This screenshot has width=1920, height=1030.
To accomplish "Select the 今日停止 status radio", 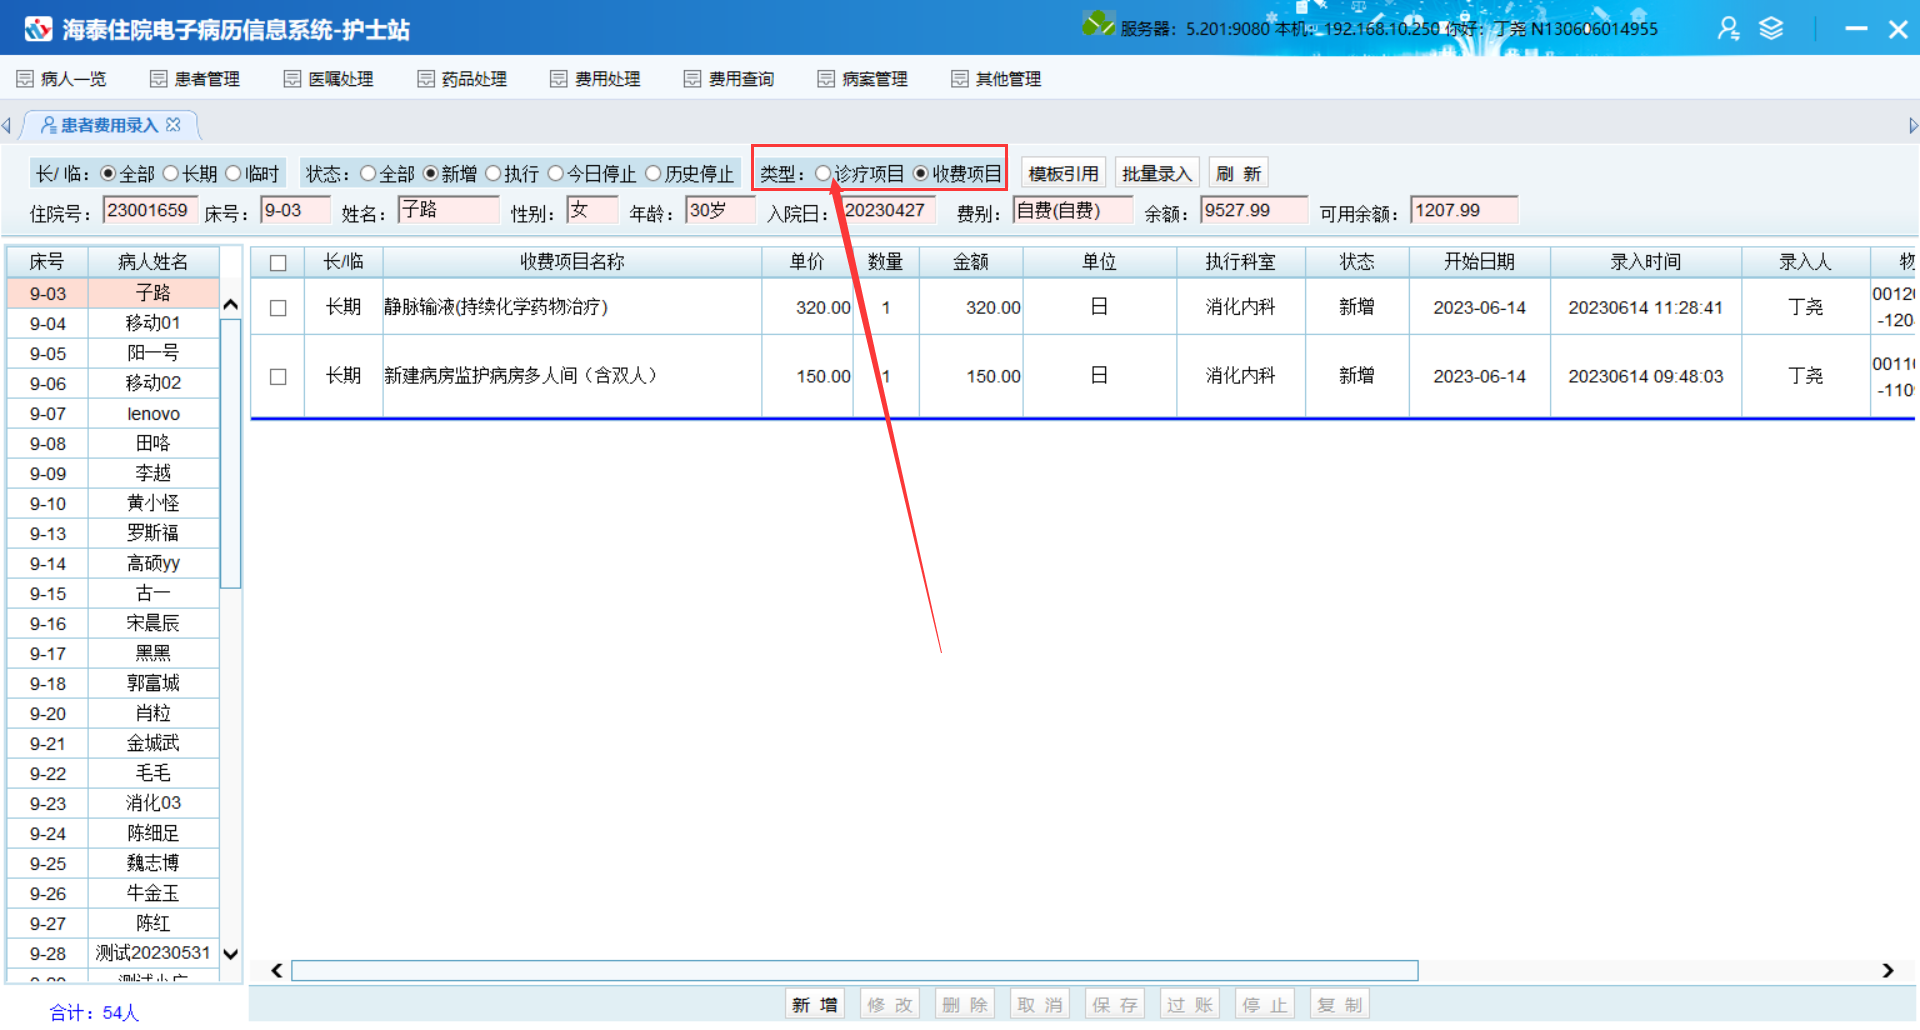I will 556,174.
